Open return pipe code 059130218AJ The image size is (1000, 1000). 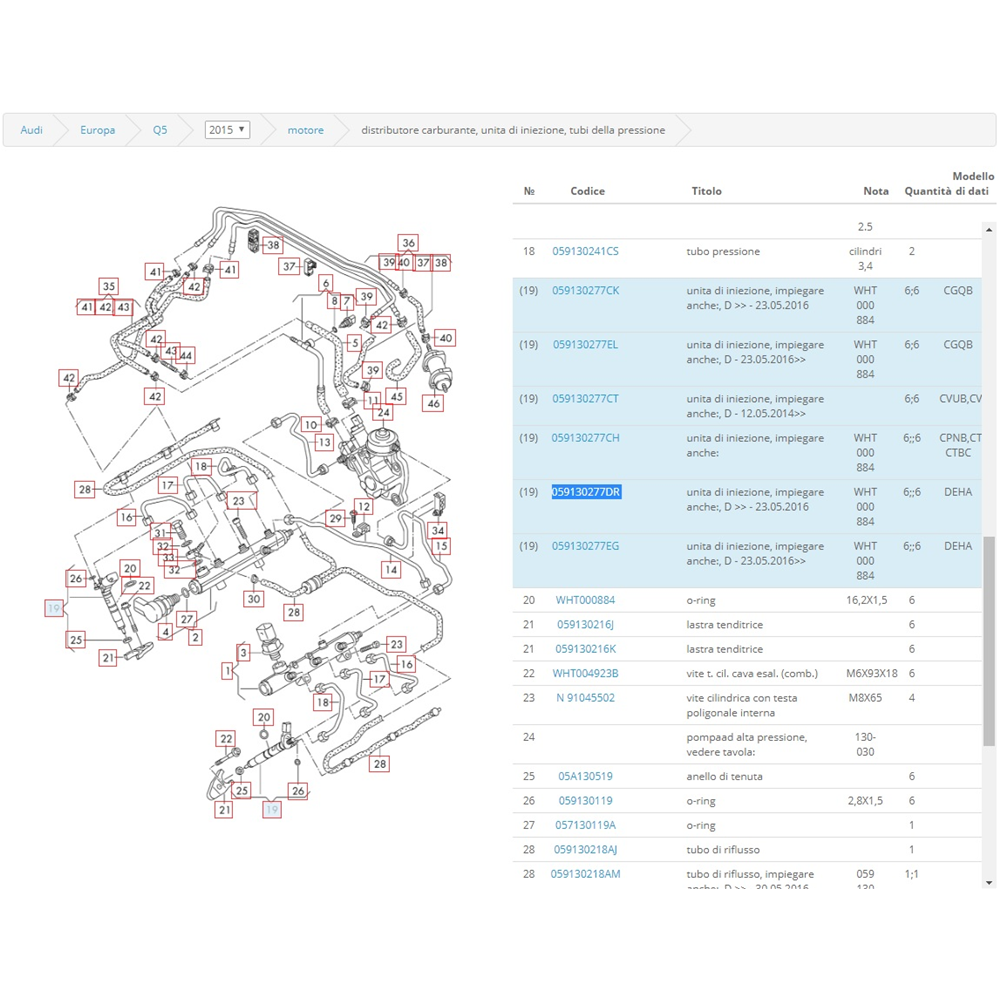click(585, 849)
